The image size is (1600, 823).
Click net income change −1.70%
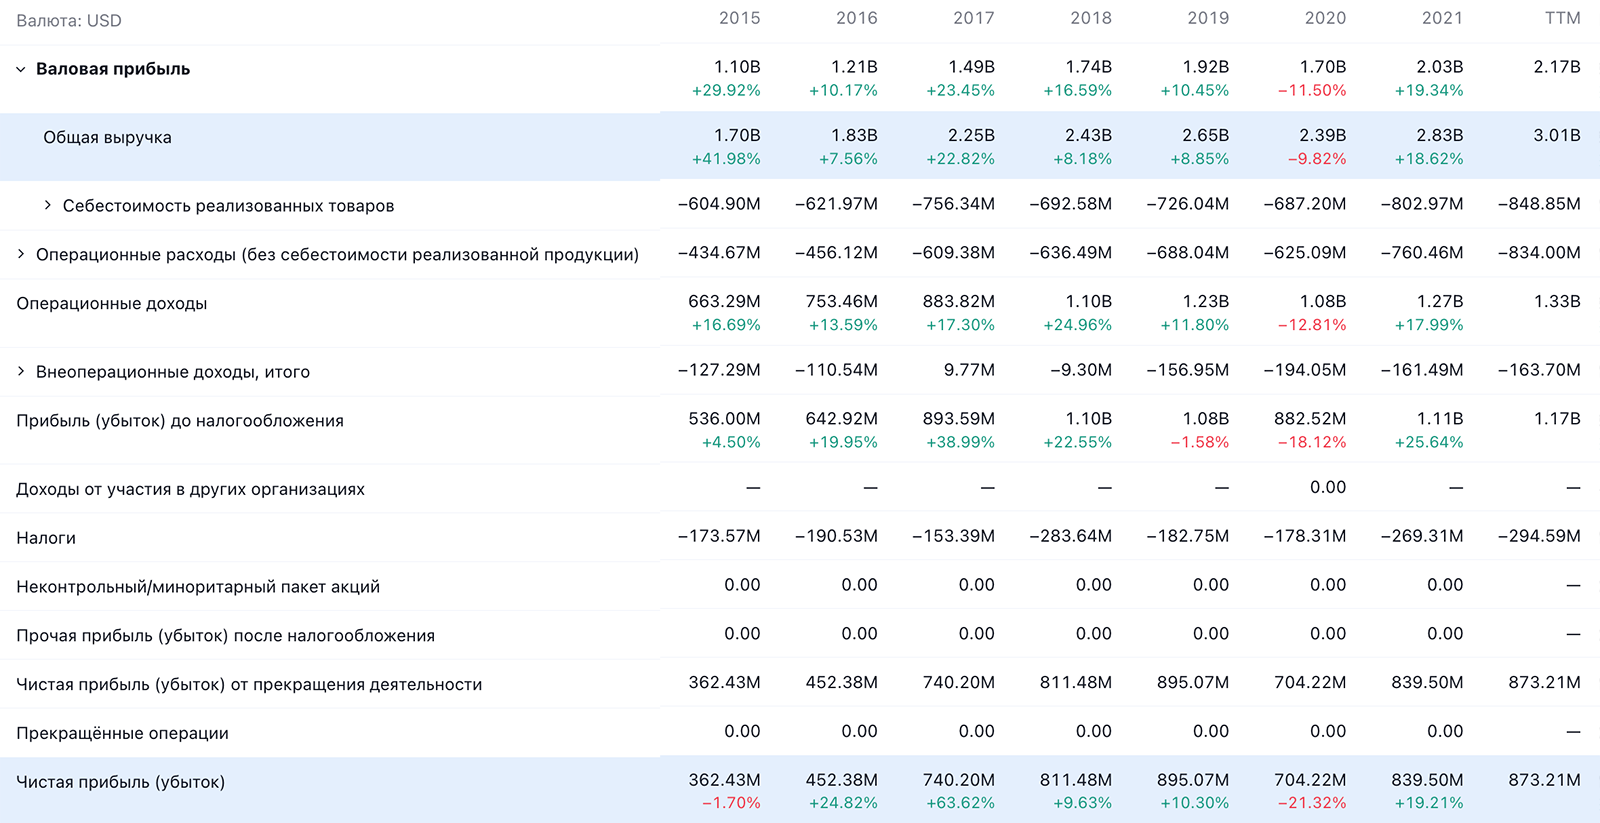[x=731, y=803]
